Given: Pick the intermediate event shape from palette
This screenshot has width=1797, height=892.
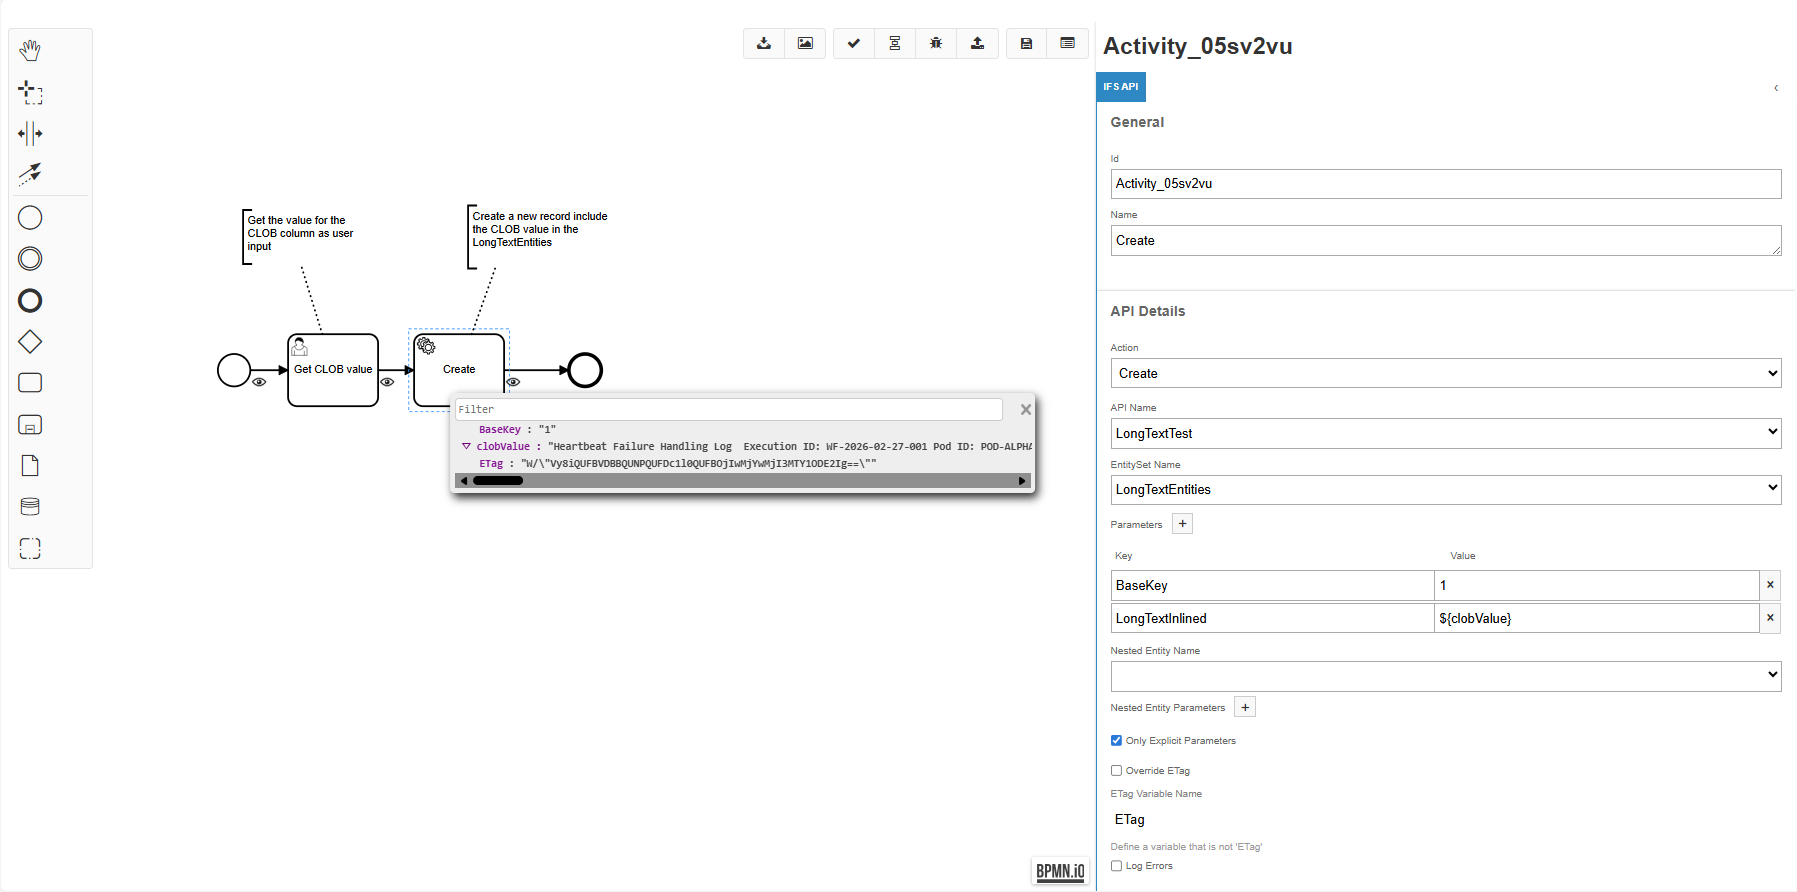Looking at the screenshot, I should [x=30, y=259].
